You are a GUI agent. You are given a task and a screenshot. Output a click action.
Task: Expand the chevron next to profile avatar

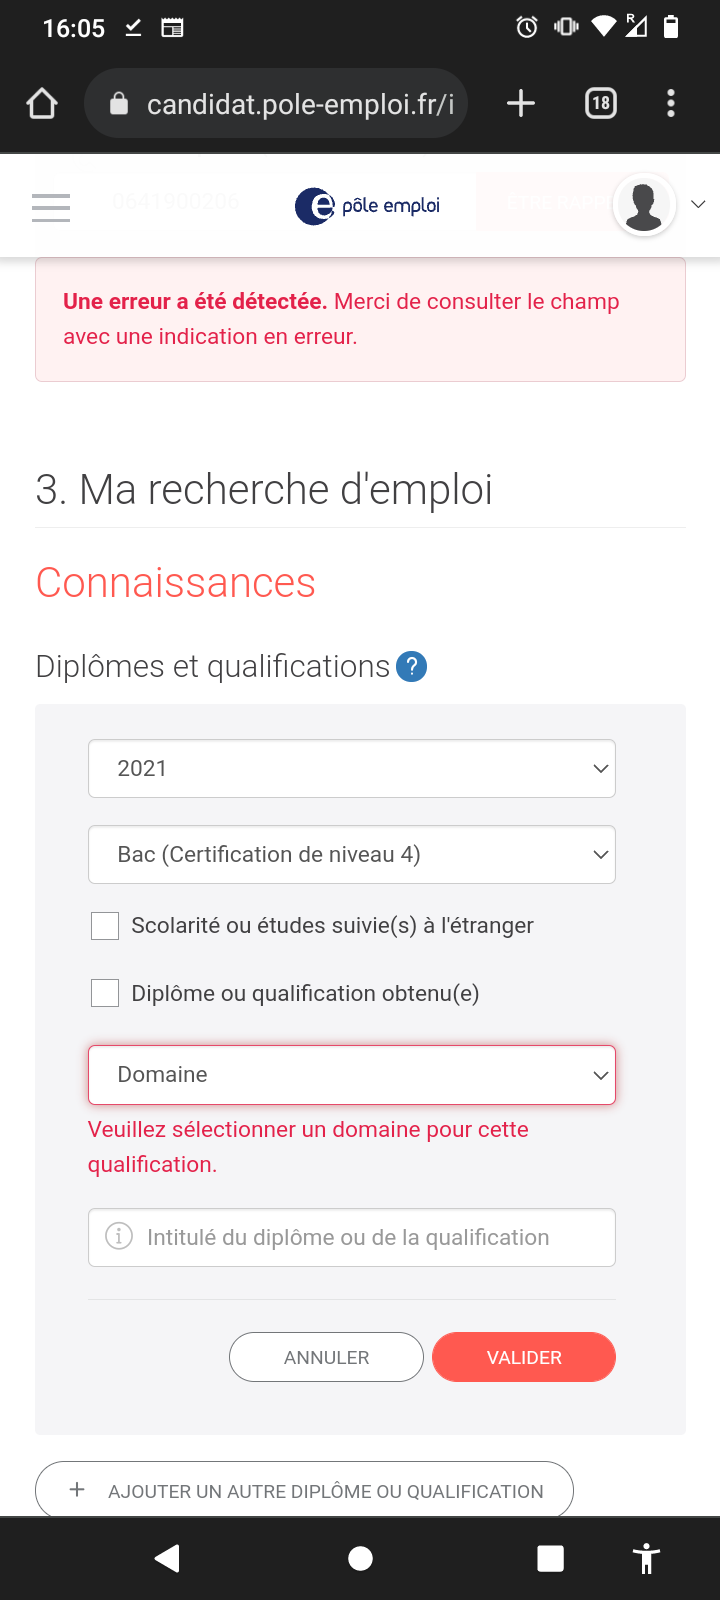tap(699, 205)
